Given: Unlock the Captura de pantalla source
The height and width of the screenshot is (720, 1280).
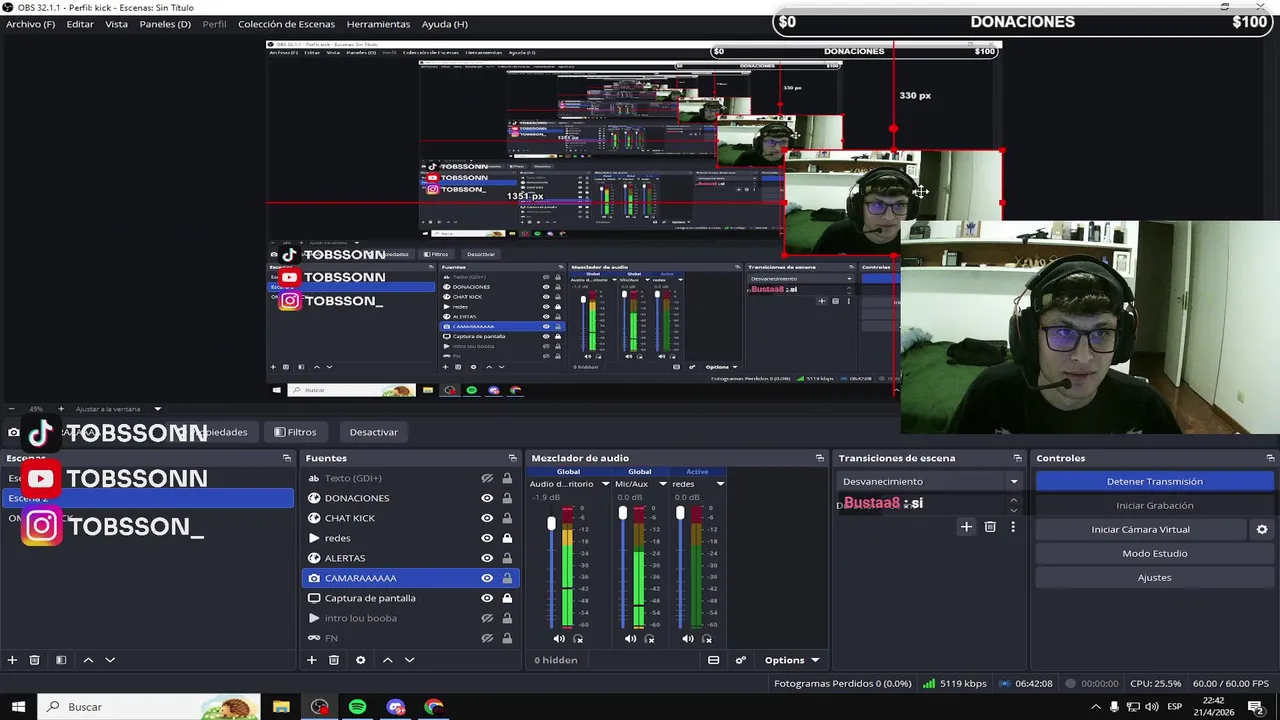Looking at the screenshot, I should pyautogui.click(x=507, y=598).
